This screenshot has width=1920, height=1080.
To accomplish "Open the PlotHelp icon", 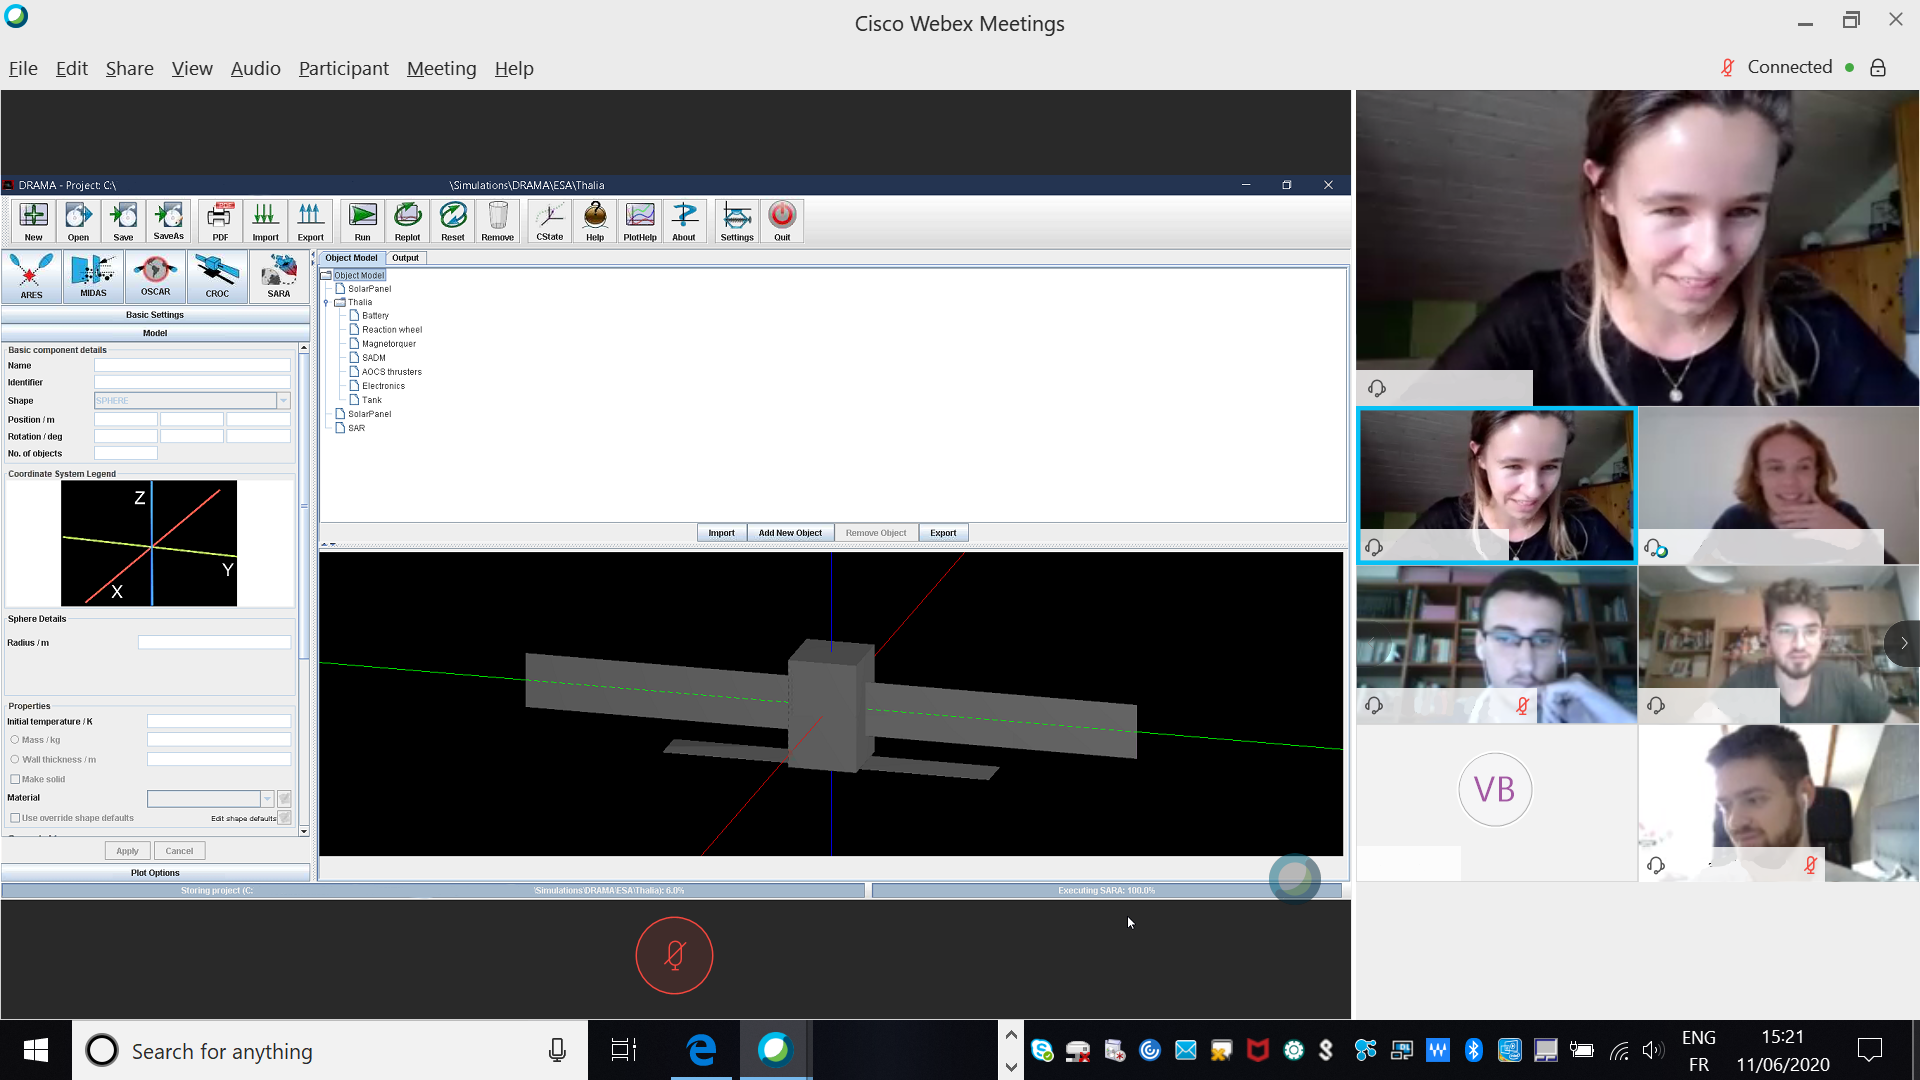I will tap(640, 220).
